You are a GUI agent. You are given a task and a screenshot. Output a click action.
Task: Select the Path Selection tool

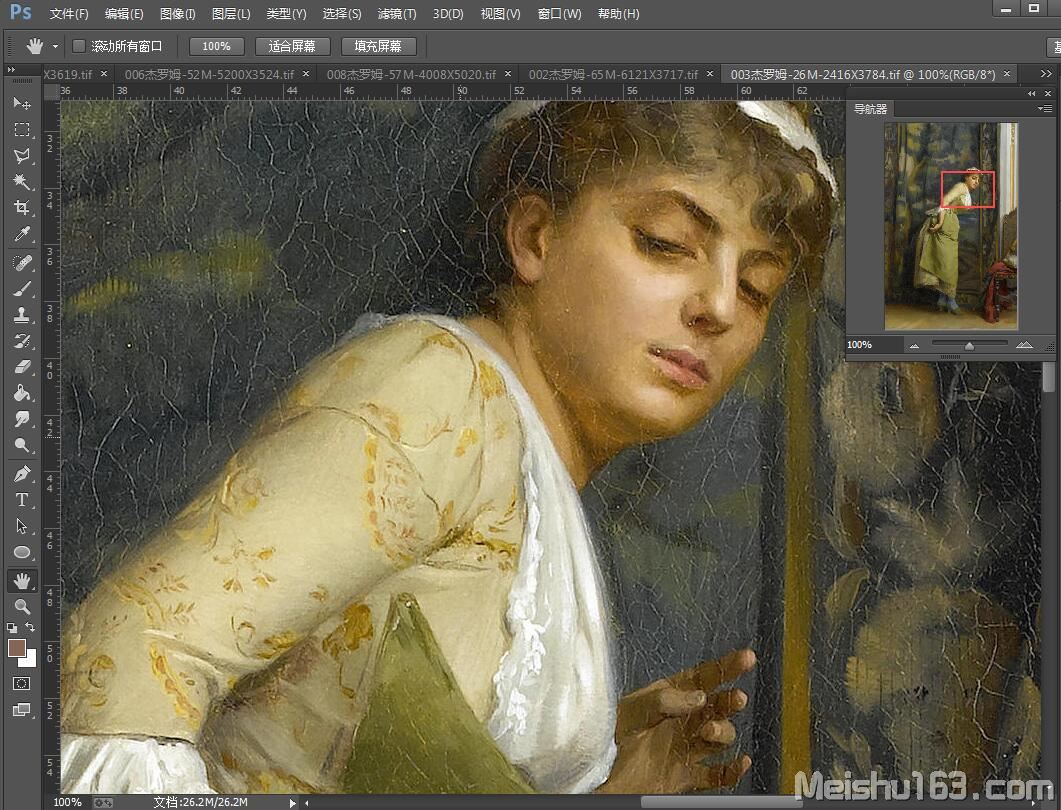pos(22,526)
